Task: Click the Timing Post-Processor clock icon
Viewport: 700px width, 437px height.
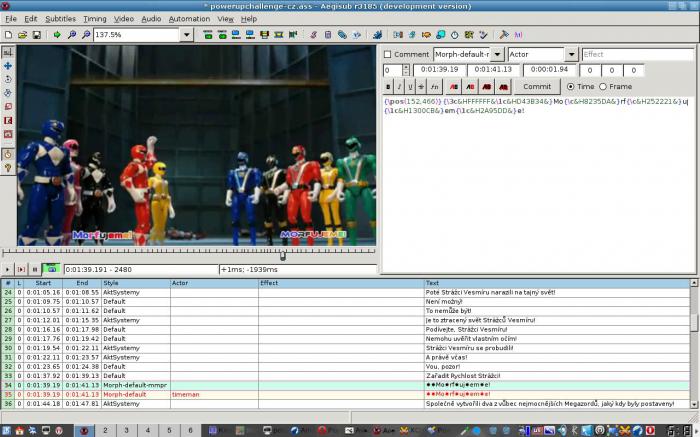Action: point(454,35)
